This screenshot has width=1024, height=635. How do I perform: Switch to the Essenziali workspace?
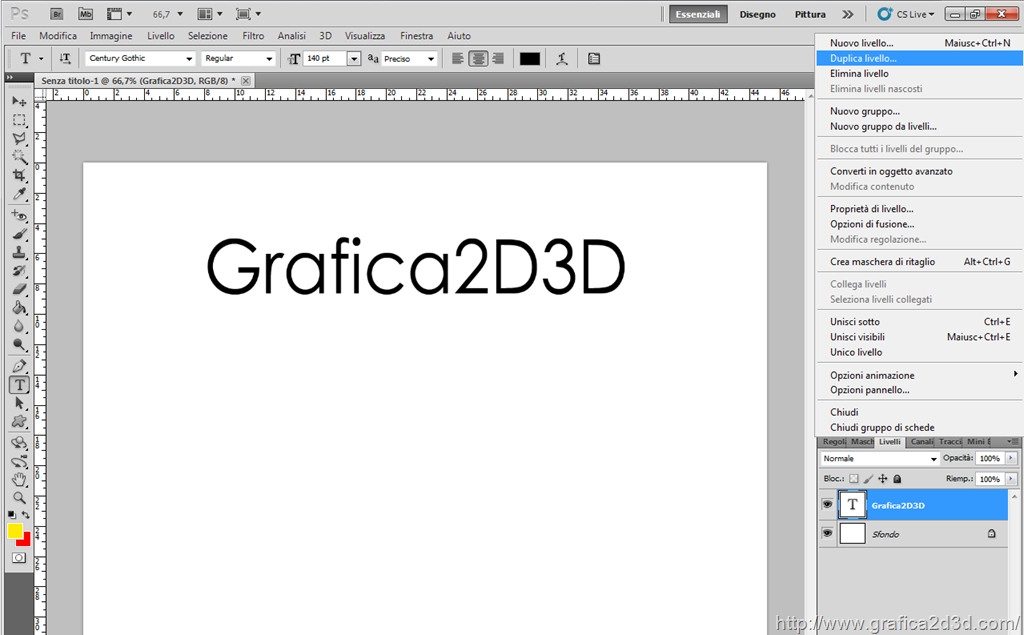click(x=698, y=14)
